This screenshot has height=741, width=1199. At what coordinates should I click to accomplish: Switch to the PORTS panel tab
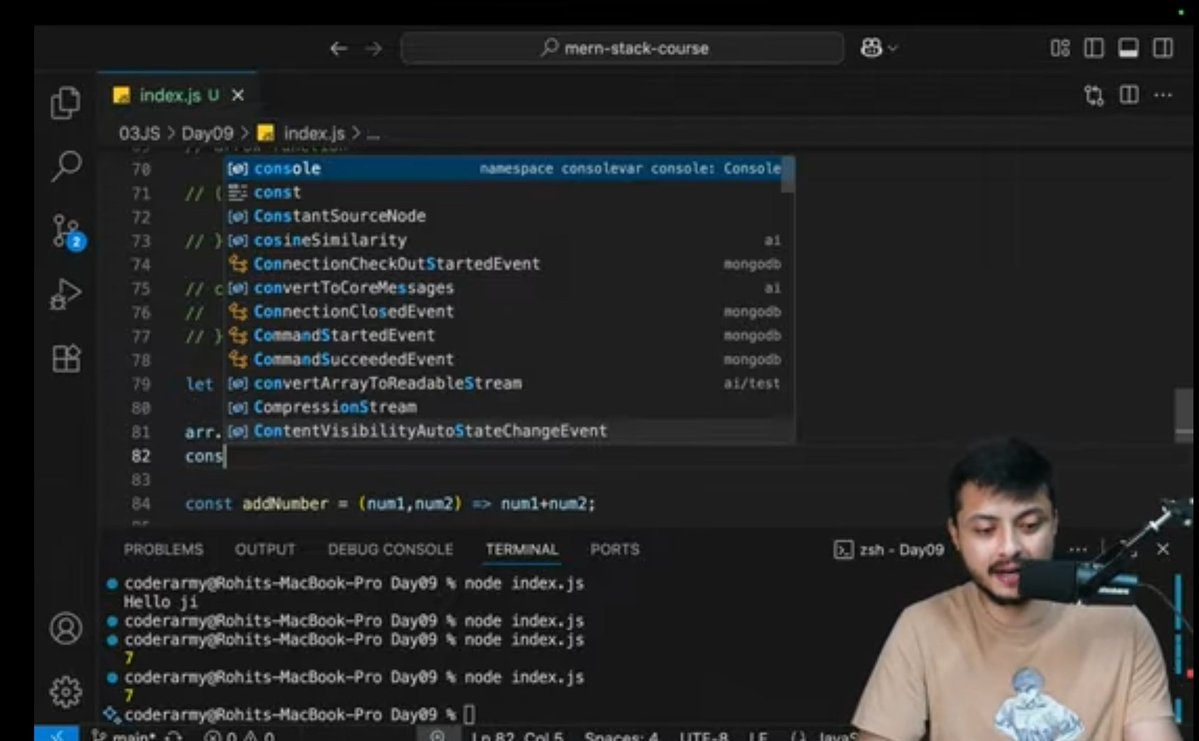(x=615, y=549)
